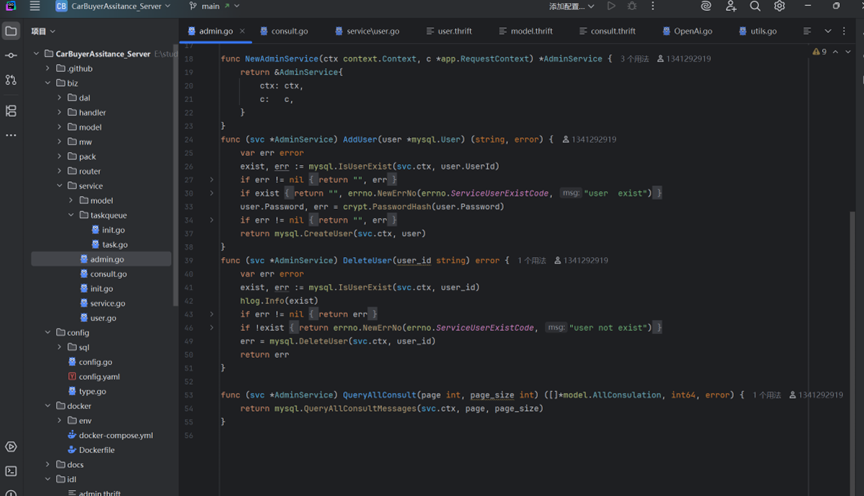Open the run configuration dropdown
The image size is (864, 496).
coord(571,6)
